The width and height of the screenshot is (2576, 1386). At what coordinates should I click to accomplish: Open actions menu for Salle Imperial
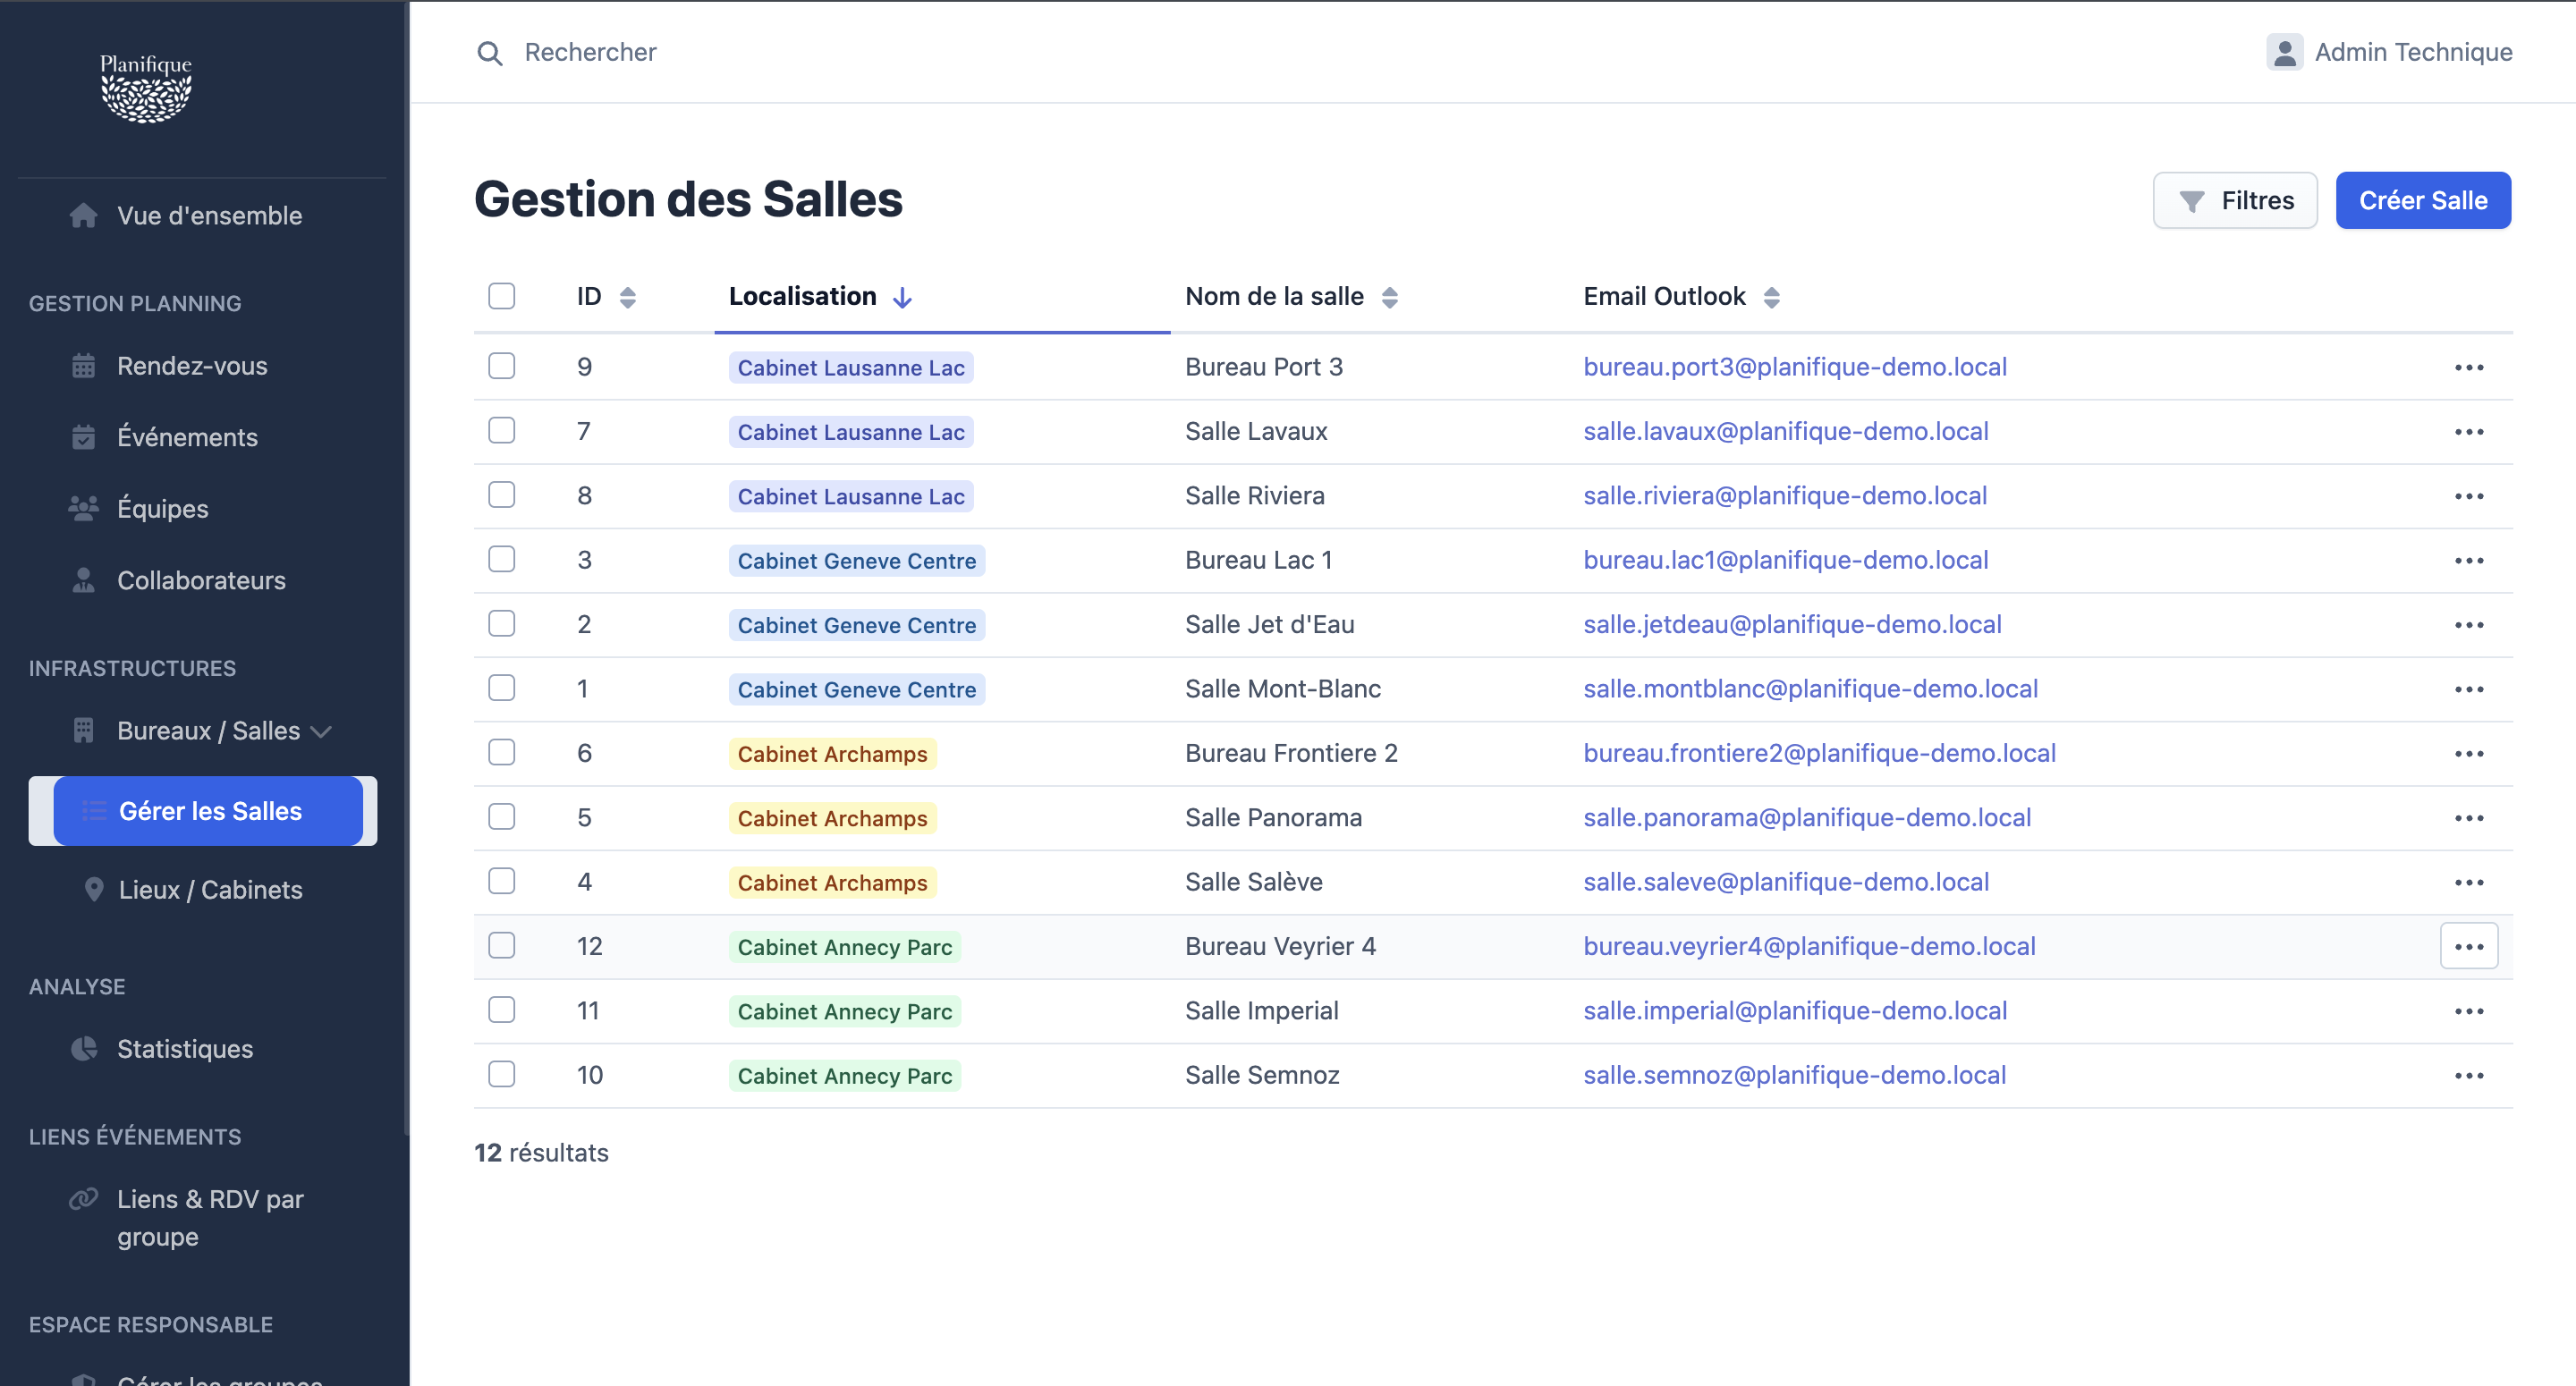pos(2468,1011)
